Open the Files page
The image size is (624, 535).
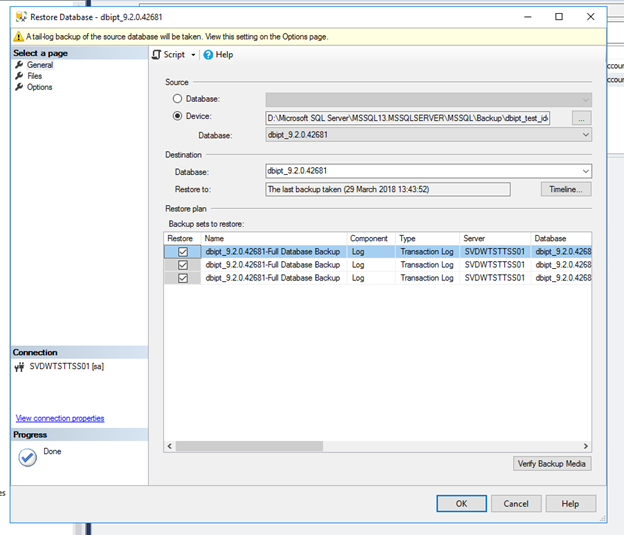click(x=35, y=76)
